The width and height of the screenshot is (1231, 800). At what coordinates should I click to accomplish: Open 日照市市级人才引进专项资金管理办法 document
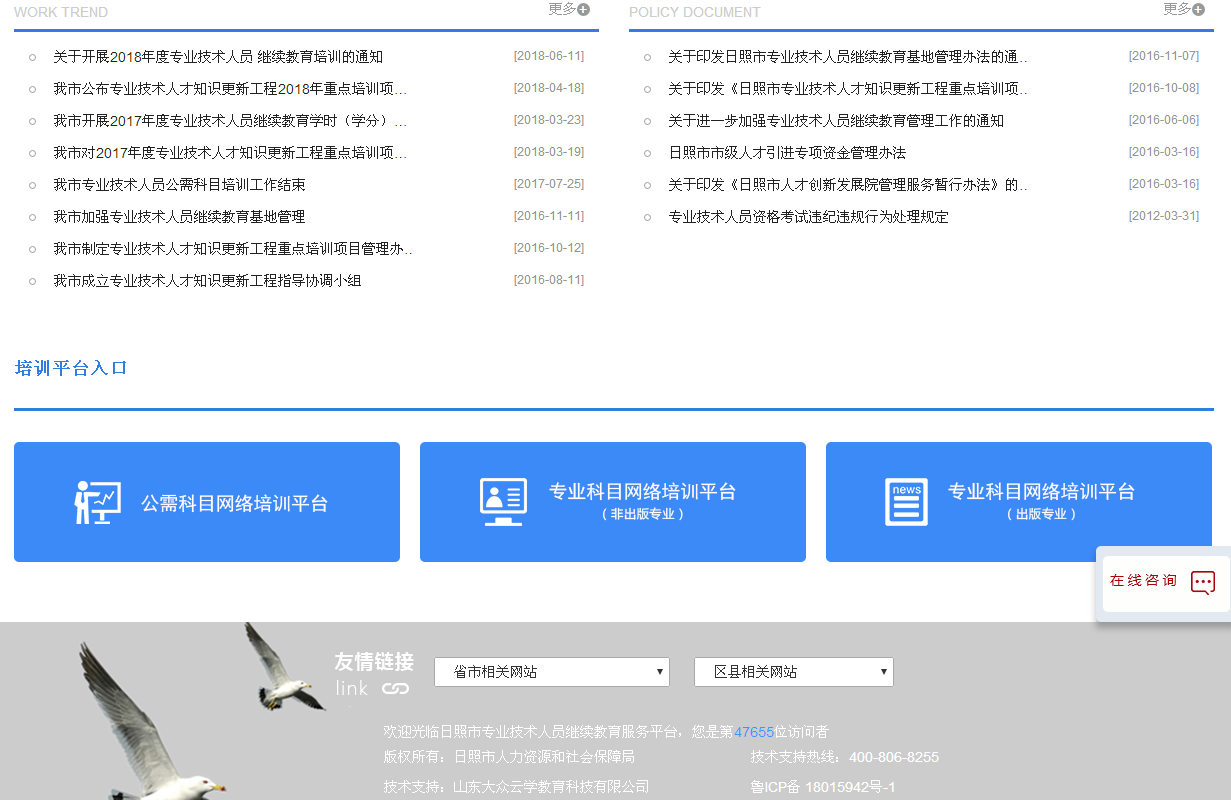pyautogui.click(x=787, y=153)
